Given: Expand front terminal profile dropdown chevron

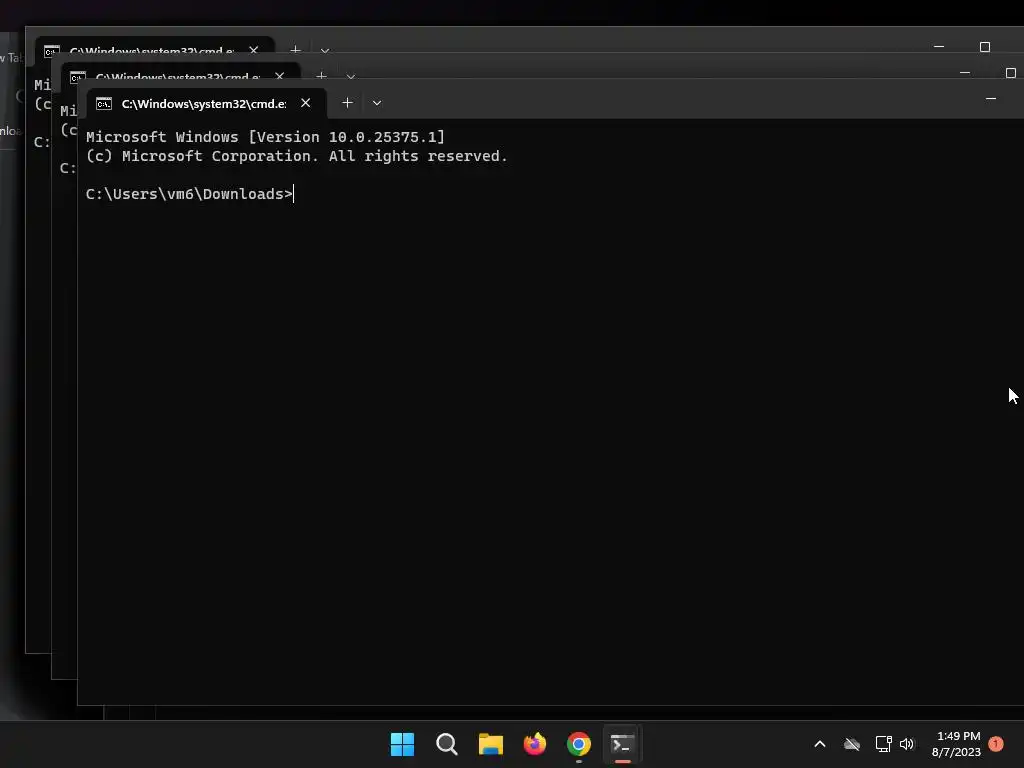Looking at the screenshot, I should pos(377,103).
